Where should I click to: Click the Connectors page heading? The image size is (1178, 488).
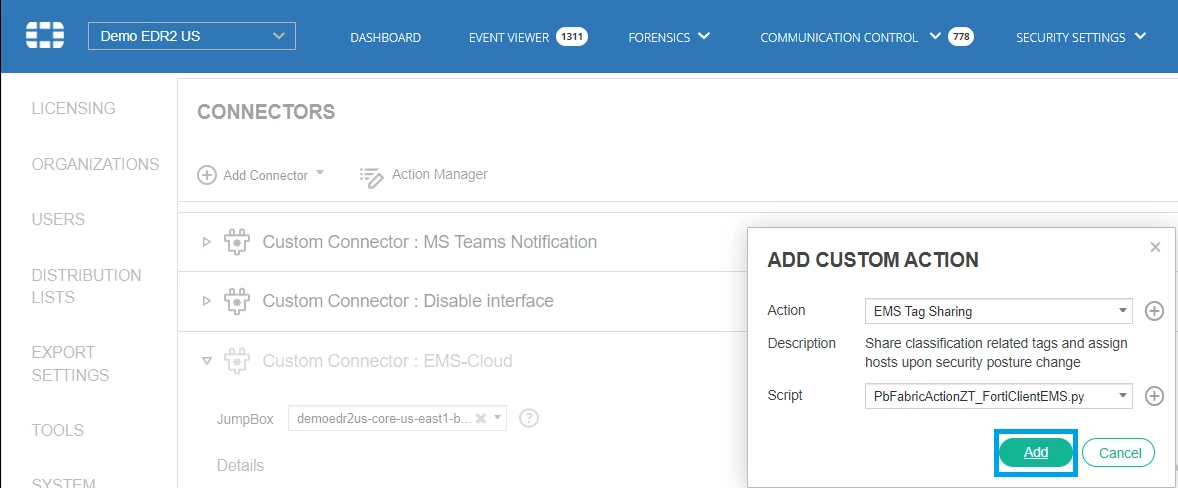tap(266, 112)
